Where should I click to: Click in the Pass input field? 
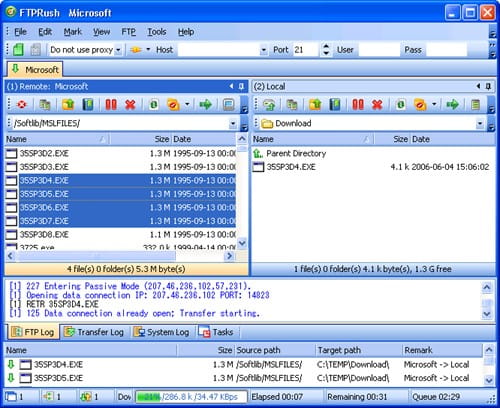point(446,50)
